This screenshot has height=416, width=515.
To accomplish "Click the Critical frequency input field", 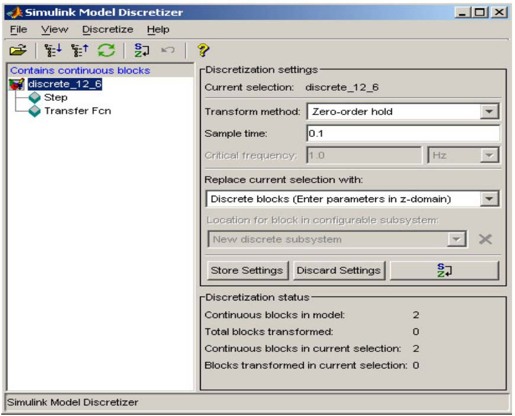I will pyautogui.click(x=364, y=155).
